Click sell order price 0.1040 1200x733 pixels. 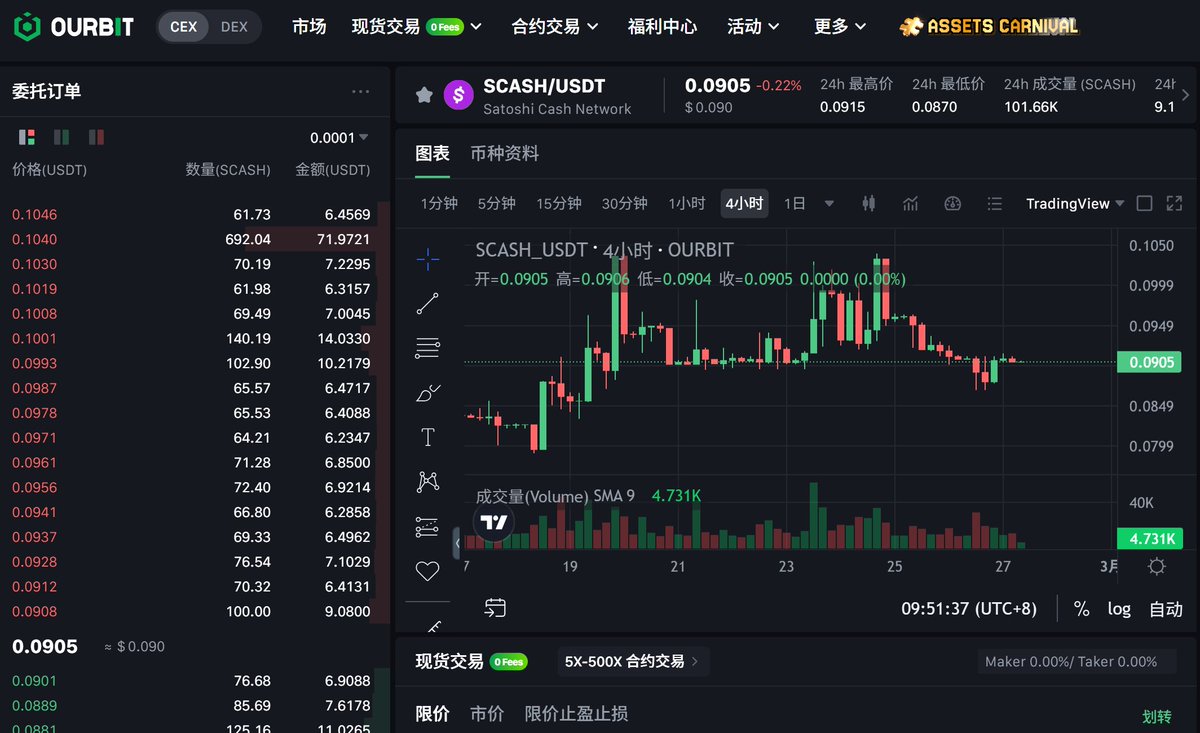(34, 239)
